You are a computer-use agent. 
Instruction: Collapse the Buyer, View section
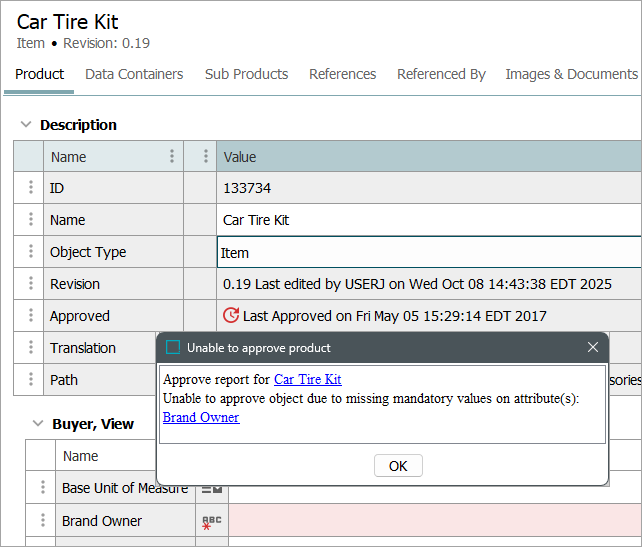click(x=37, y=424)
